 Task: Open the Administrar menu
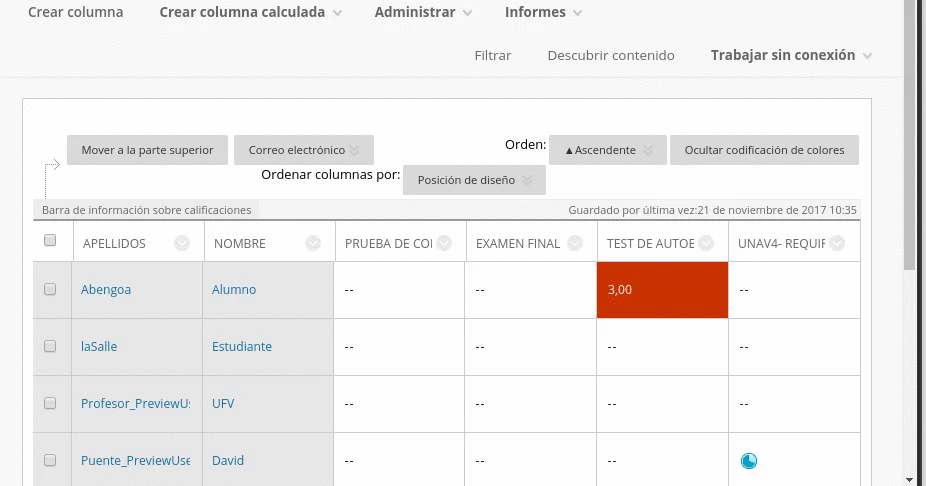coord(423,13)
